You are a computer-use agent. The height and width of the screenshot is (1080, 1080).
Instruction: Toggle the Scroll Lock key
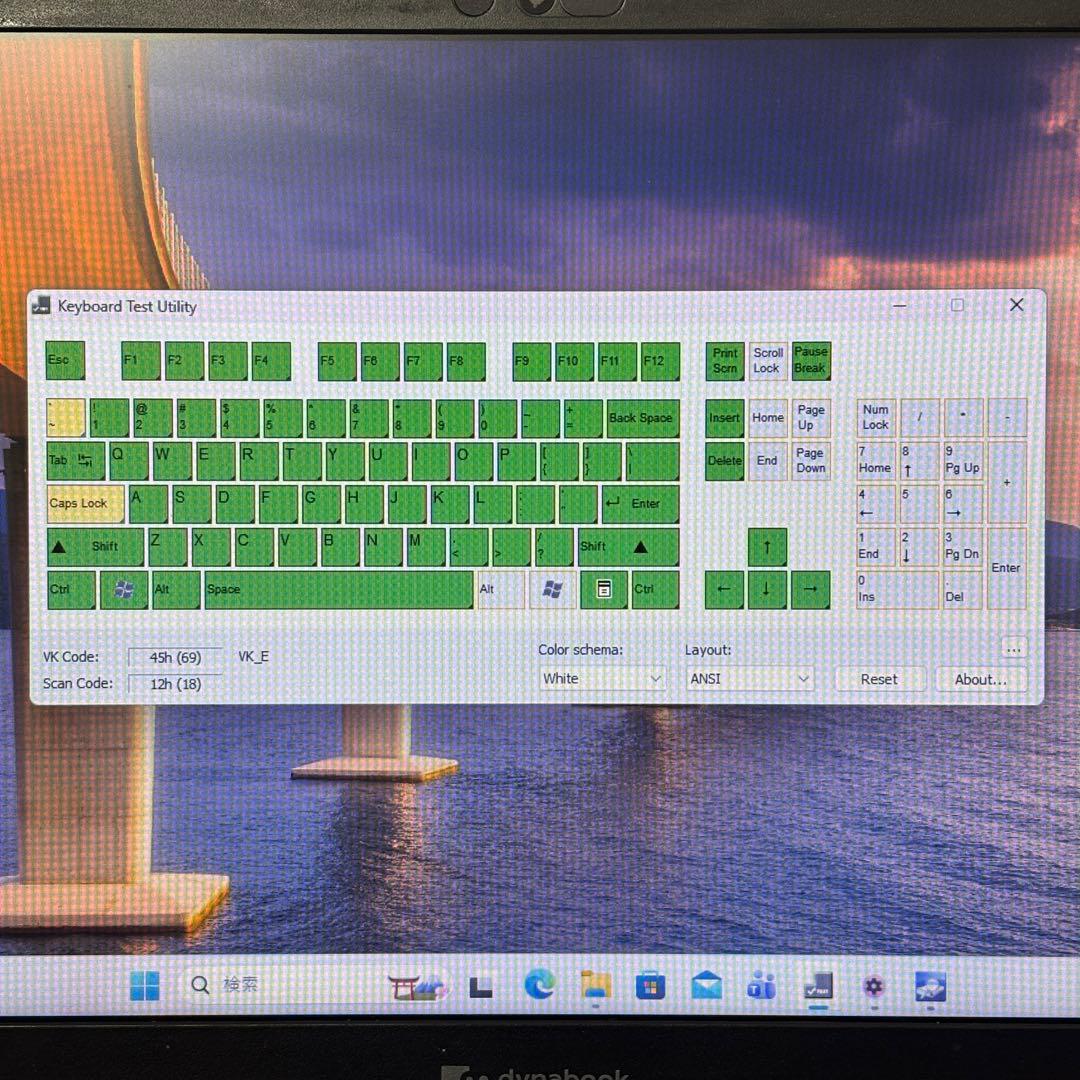pyautogui.click(x=767, y=360)
